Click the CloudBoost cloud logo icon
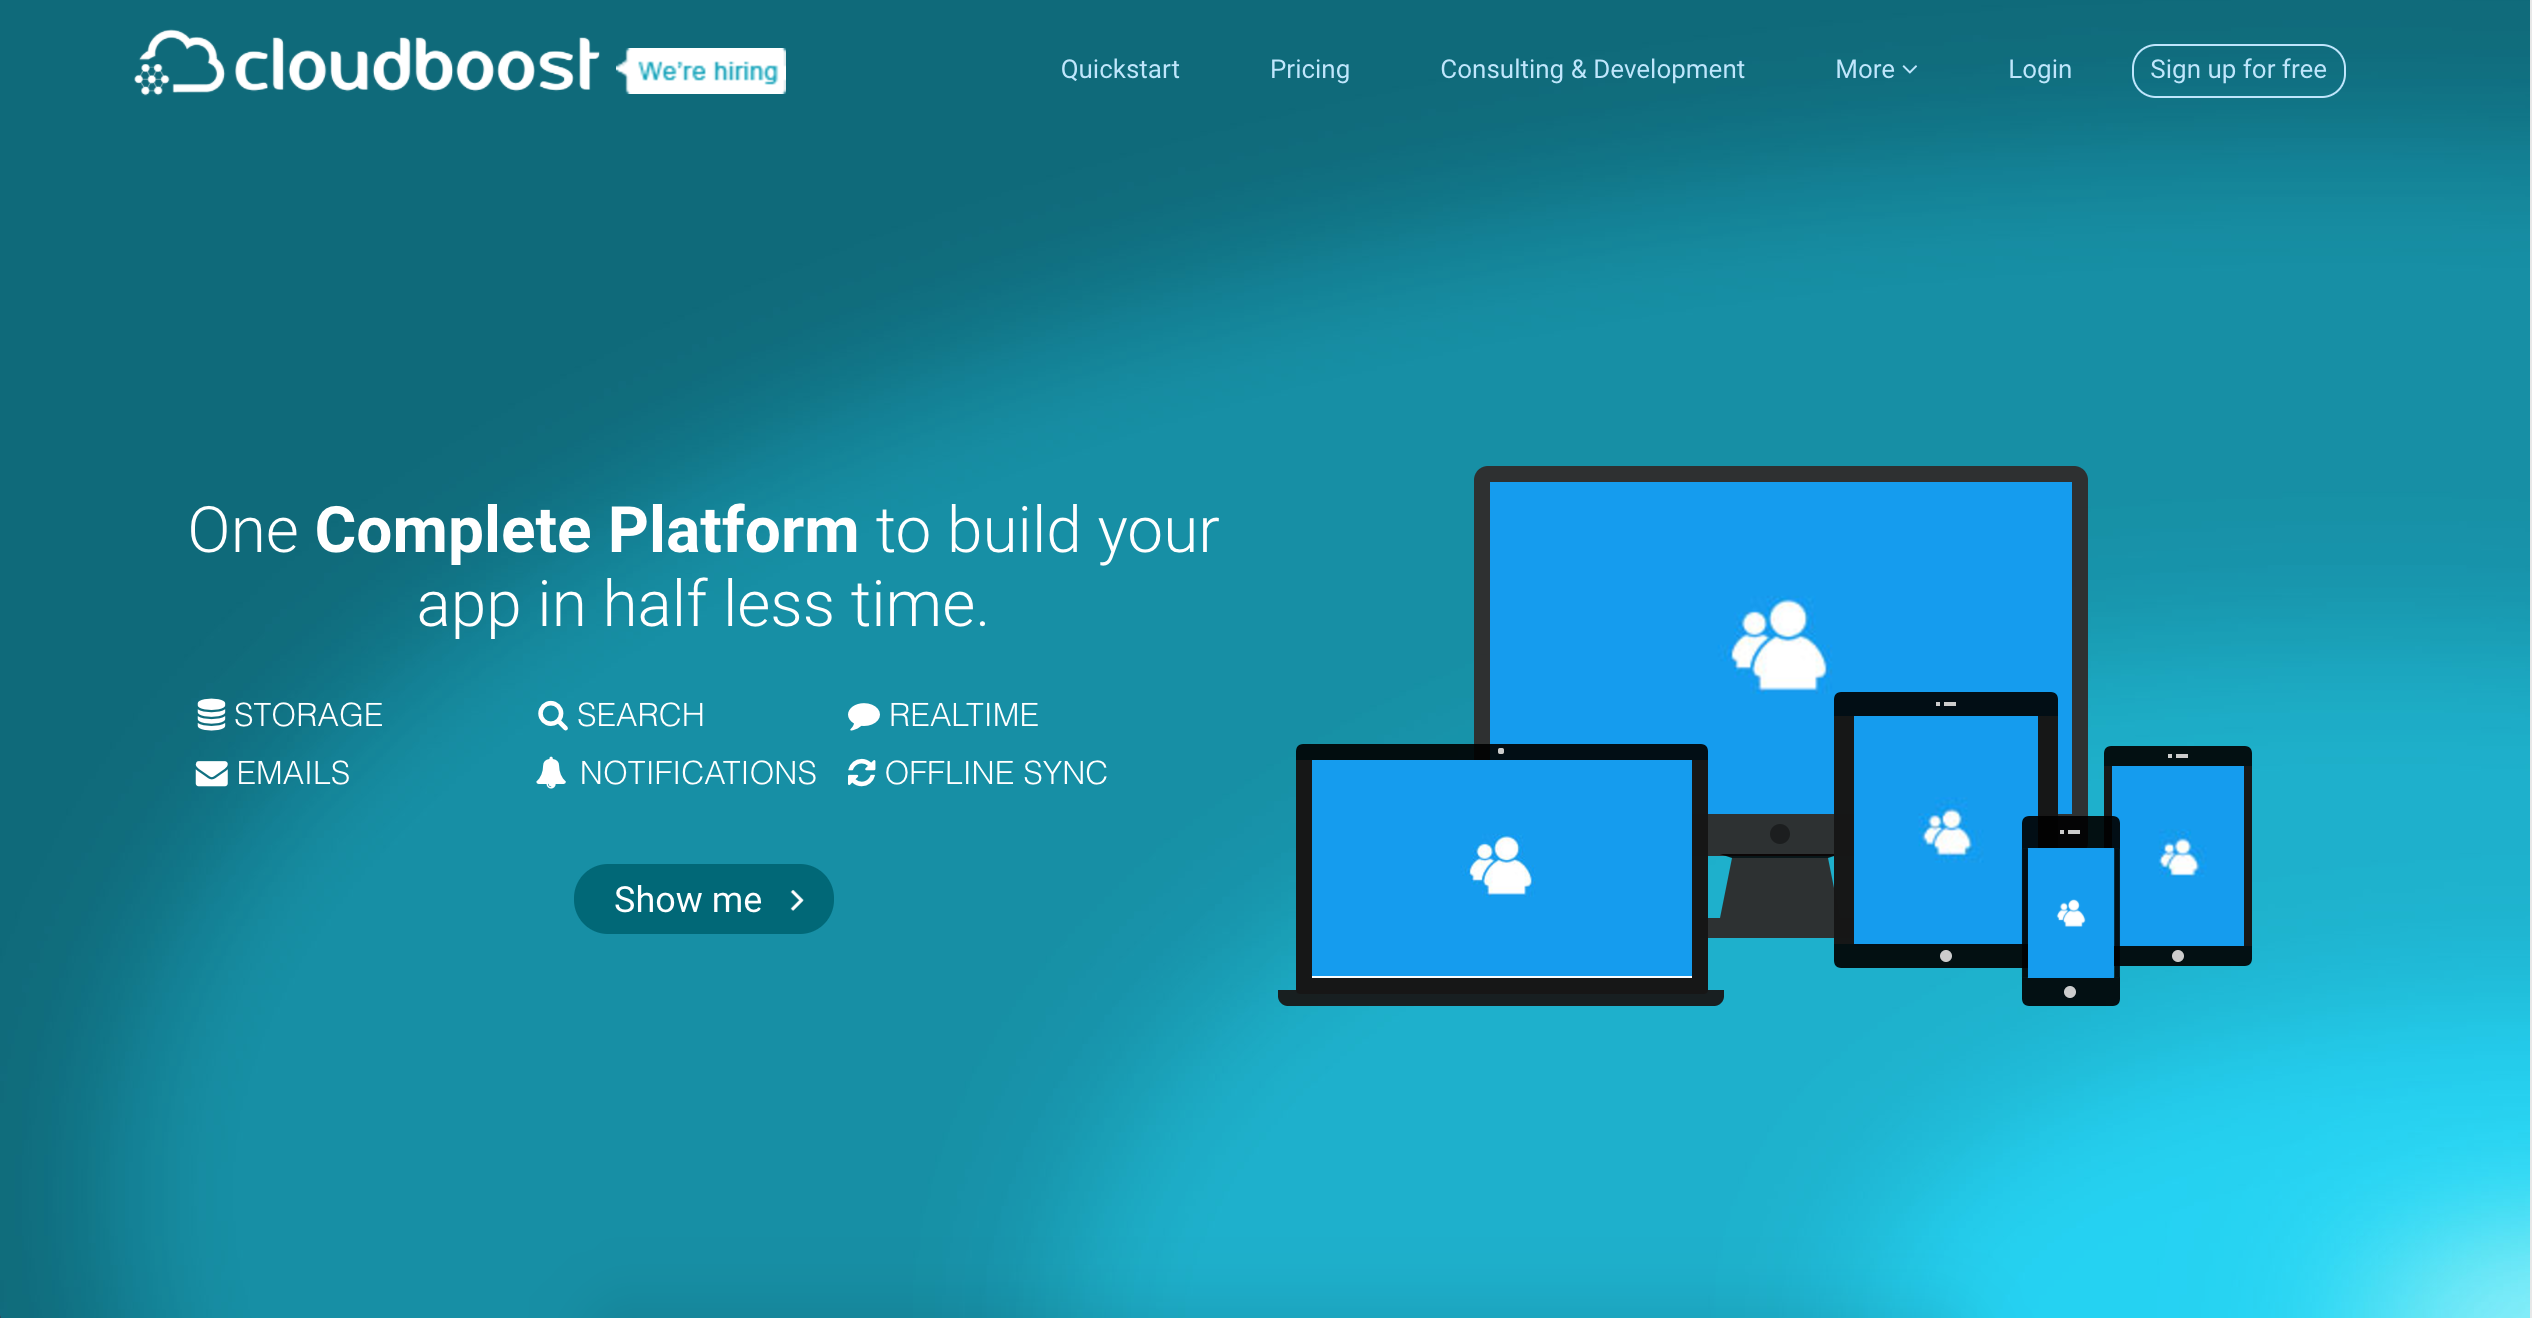The height and width of the screenshot is (1318, 2532). click(179, 63)
